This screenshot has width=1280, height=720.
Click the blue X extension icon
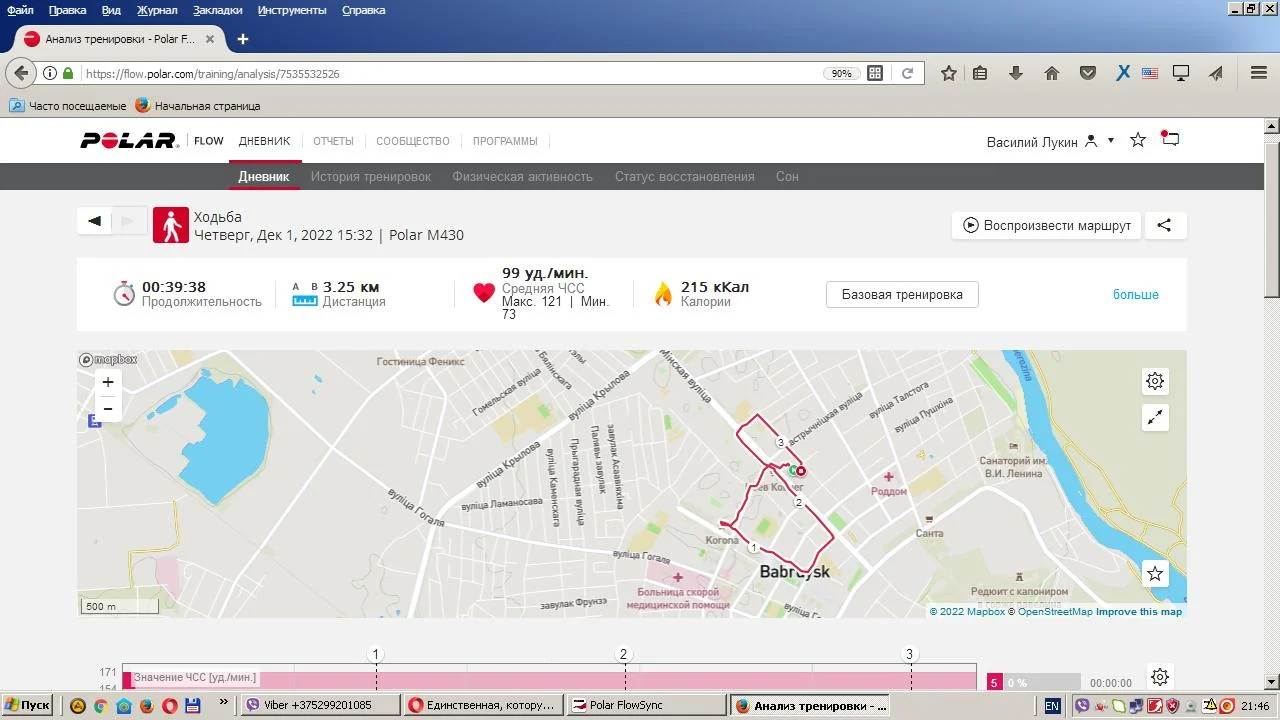tap(1123, 73)
